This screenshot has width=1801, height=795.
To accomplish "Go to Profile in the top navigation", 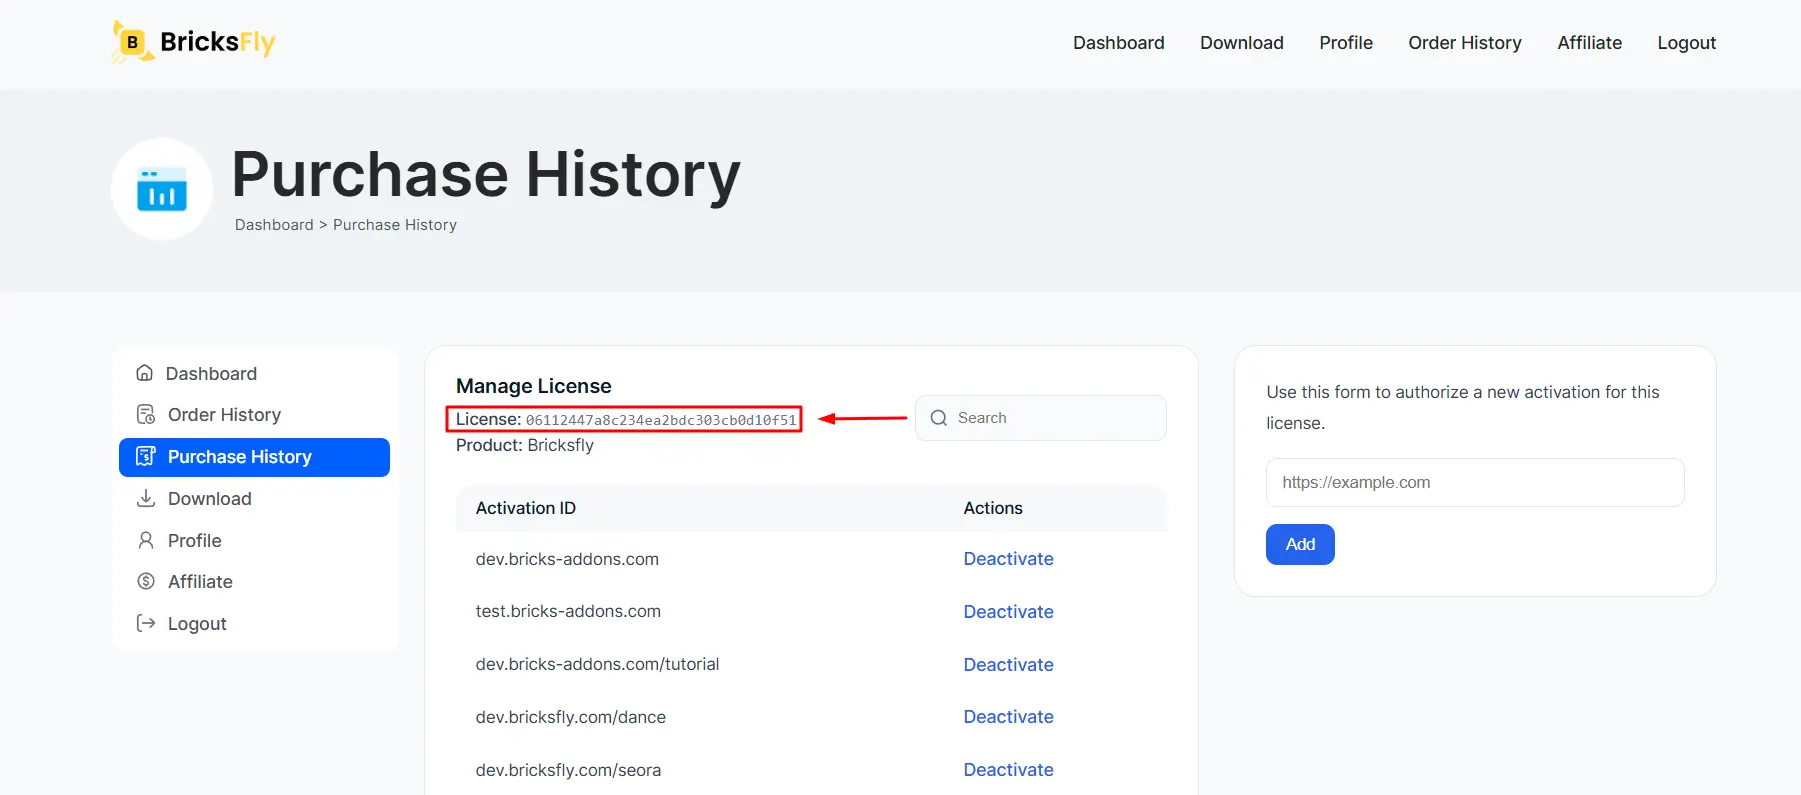I will click(1346, 43).
